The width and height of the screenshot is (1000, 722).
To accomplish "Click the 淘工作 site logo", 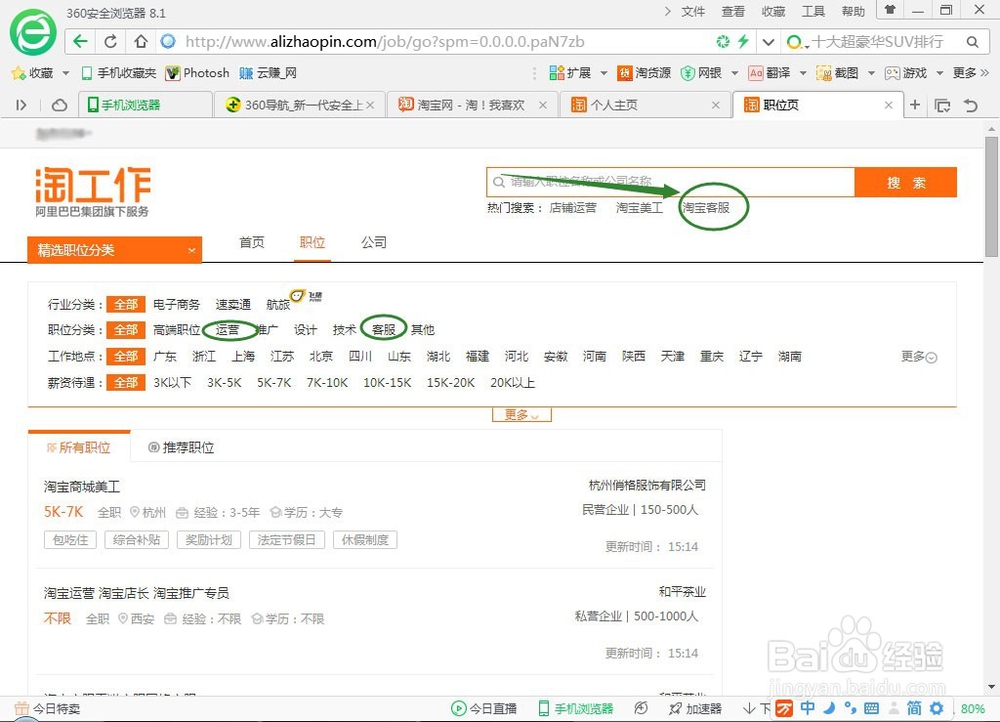I will tap(93, 191).
